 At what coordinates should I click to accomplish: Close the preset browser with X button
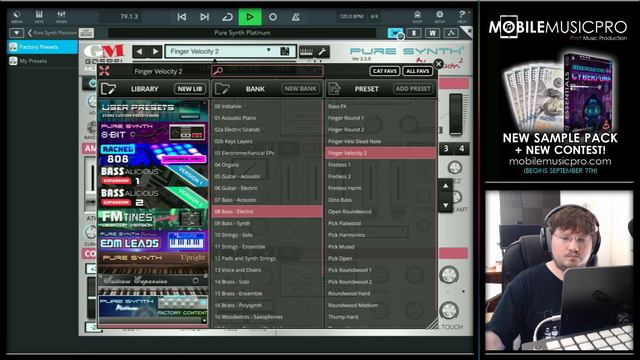[438, 64]
